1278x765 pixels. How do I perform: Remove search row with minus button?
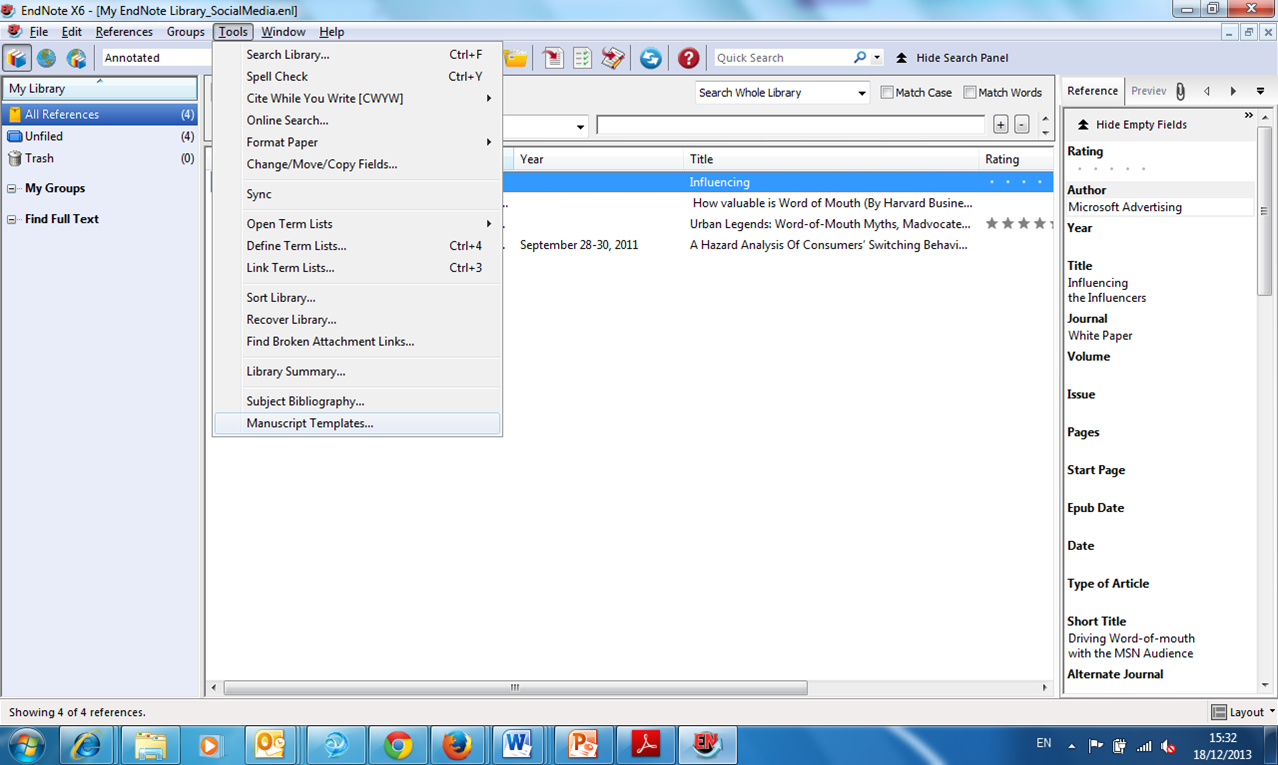[x=1022, y=125]
